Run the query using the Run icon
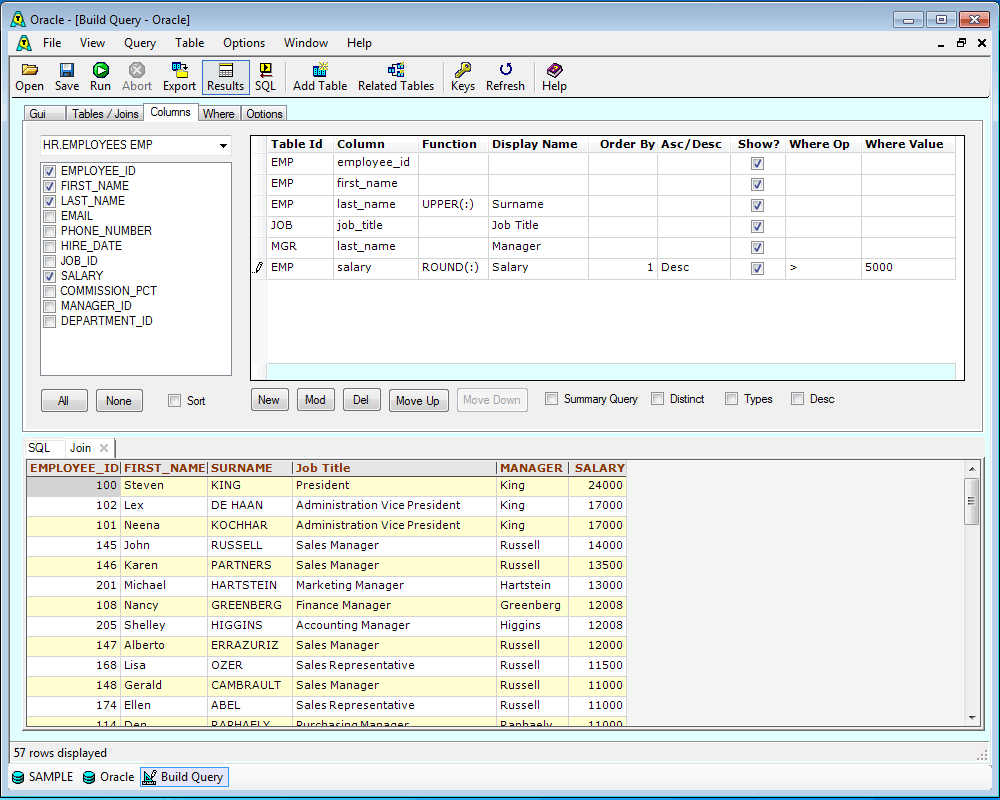Image resolution: width=1000 pixels, height=800 pixels. [x=100, y=77]
